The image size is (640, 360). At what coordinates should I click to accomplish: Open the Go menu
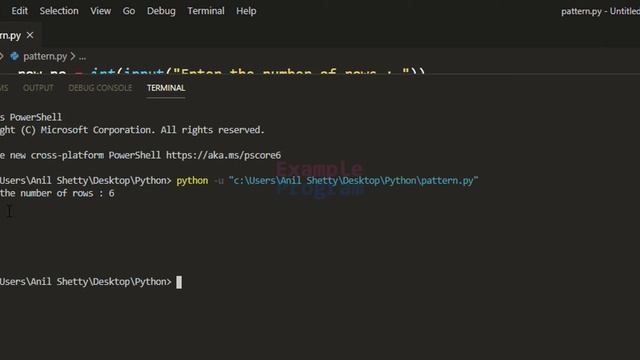coord(129,11)
